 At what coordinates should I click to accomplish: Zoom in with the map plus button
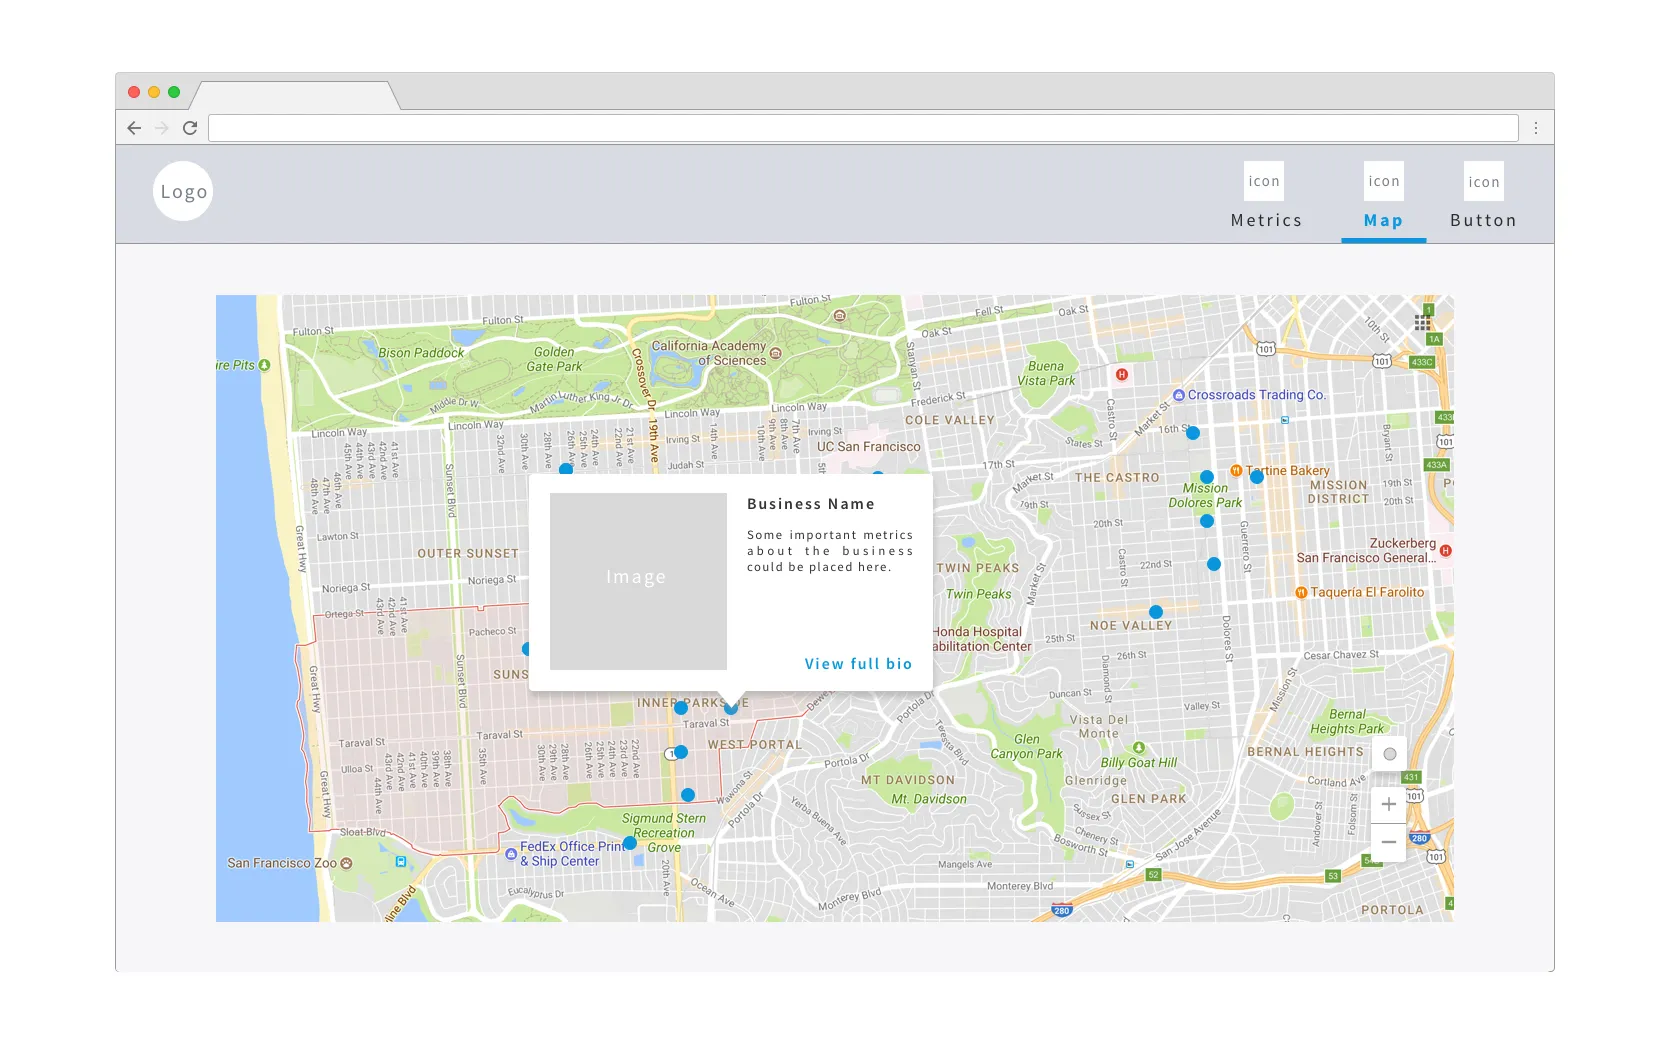1388,804
